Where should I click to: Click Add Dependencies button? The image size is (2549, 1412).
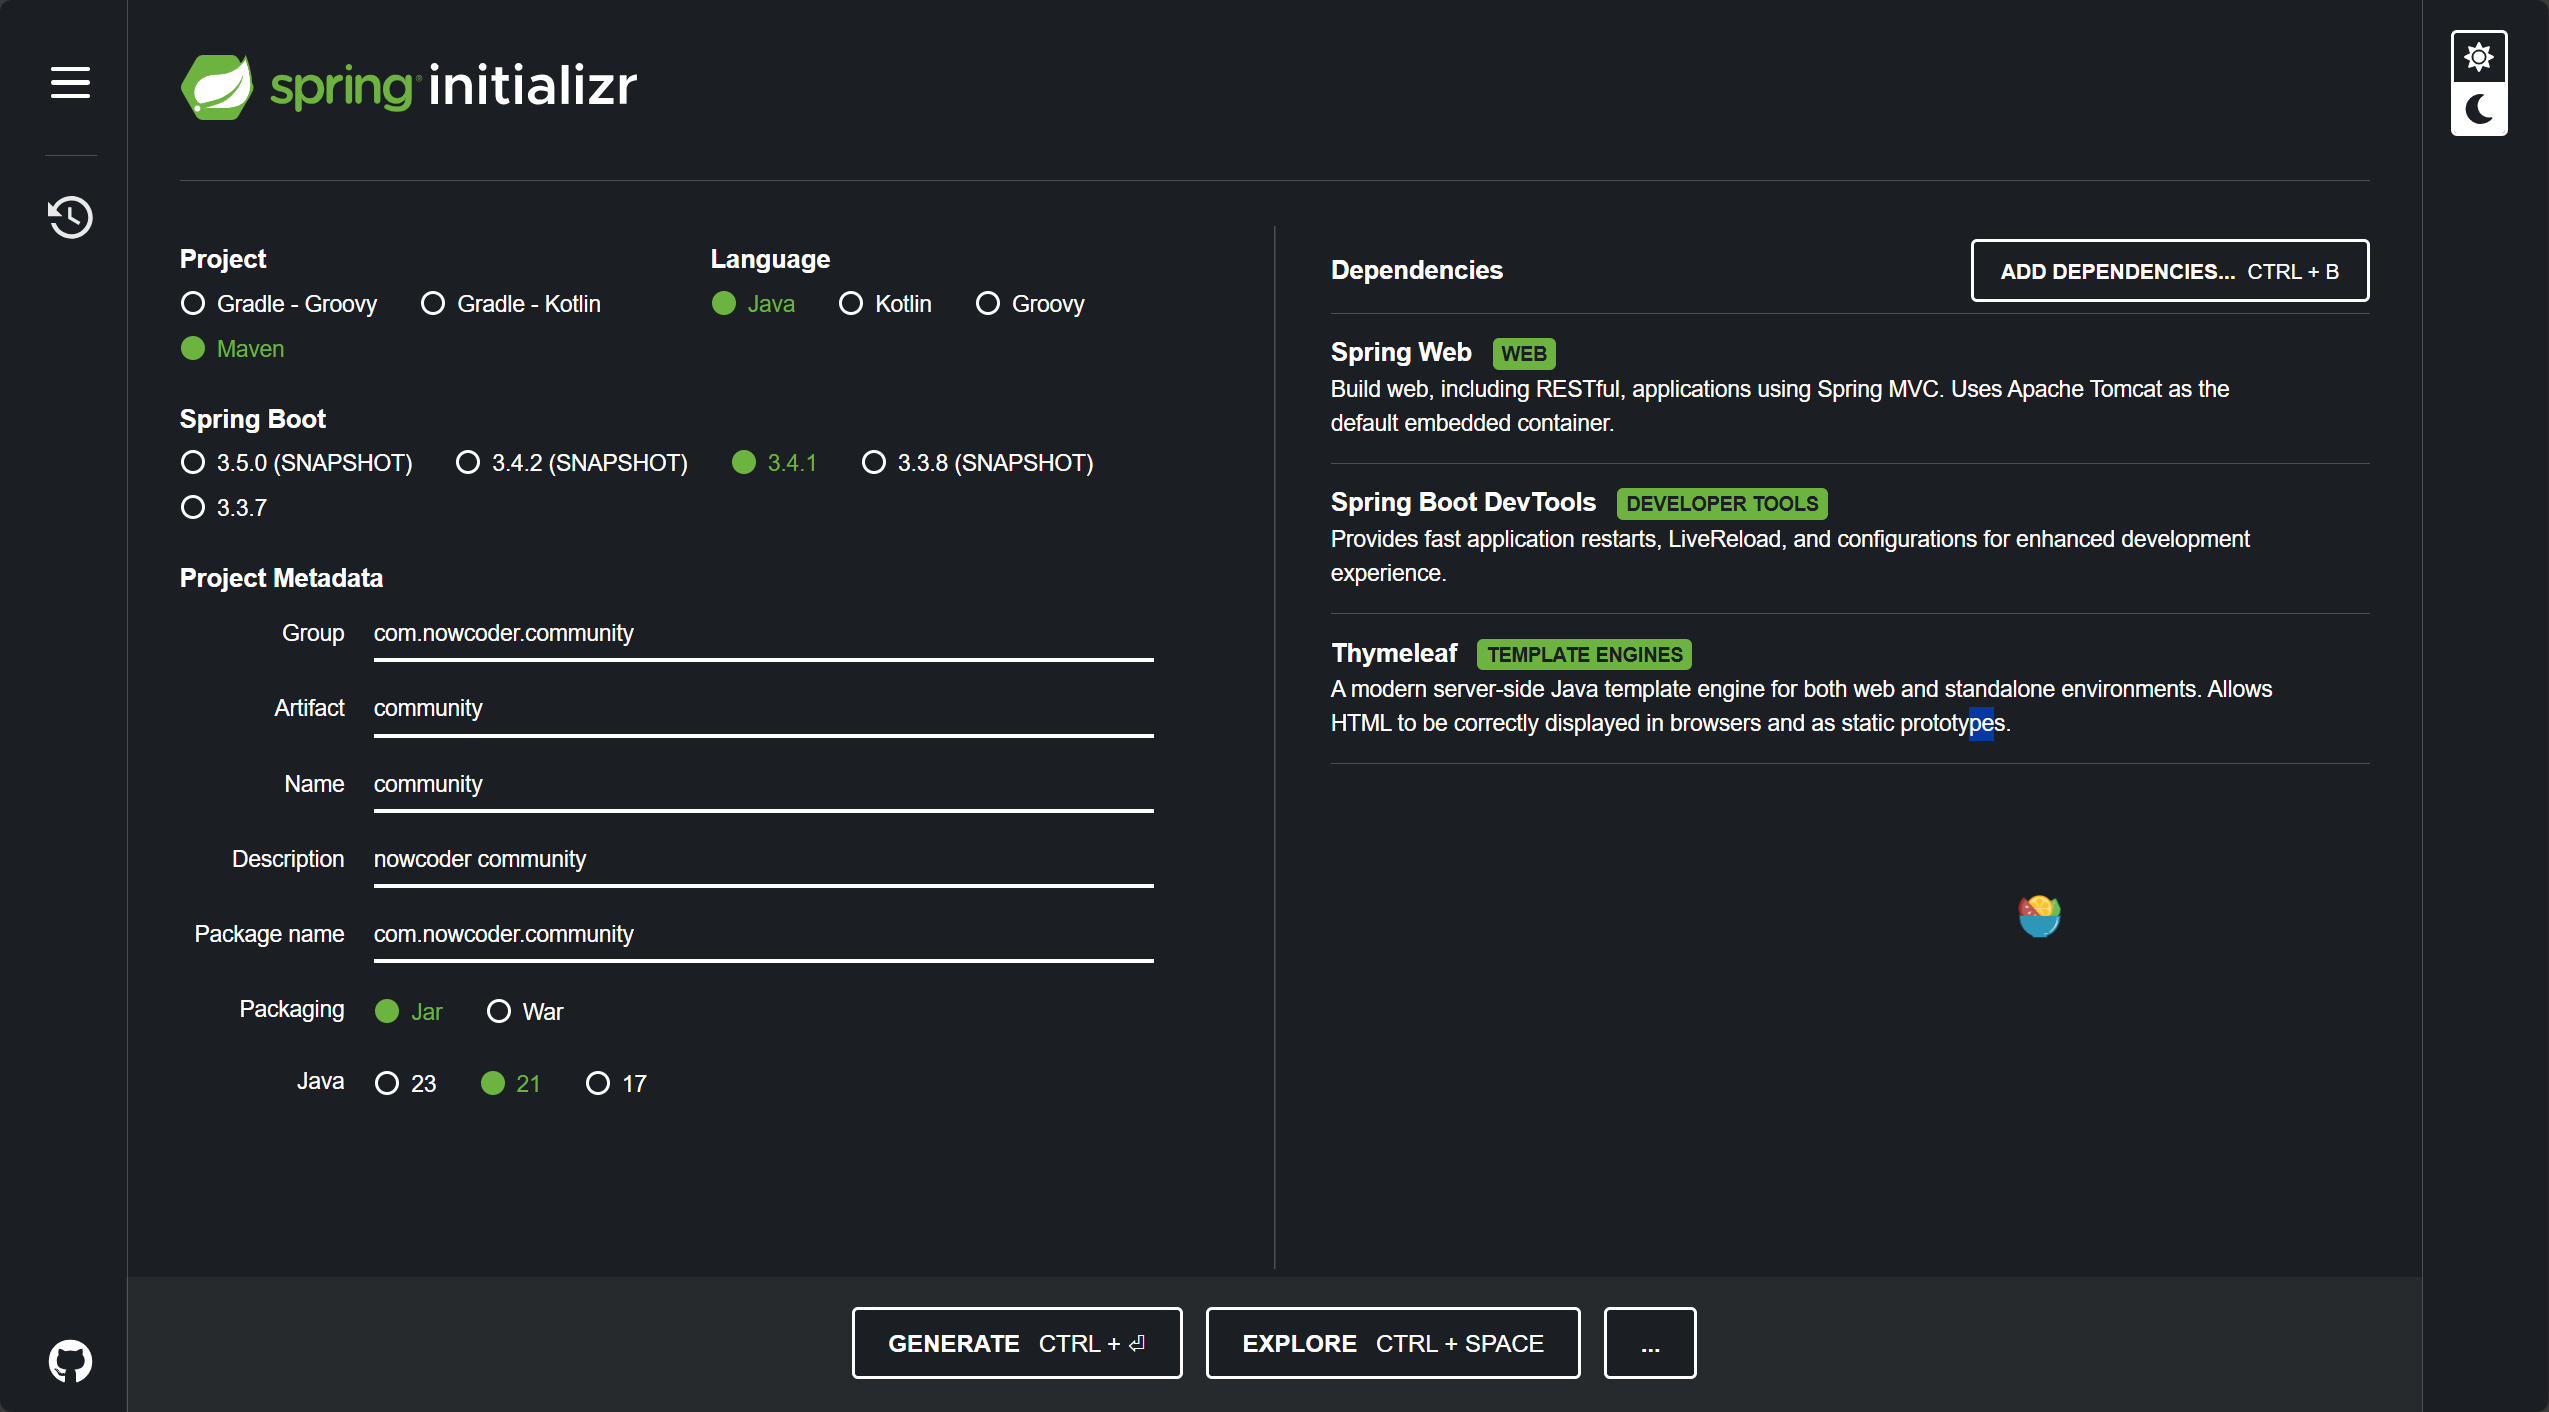[x=2169, y=271]
